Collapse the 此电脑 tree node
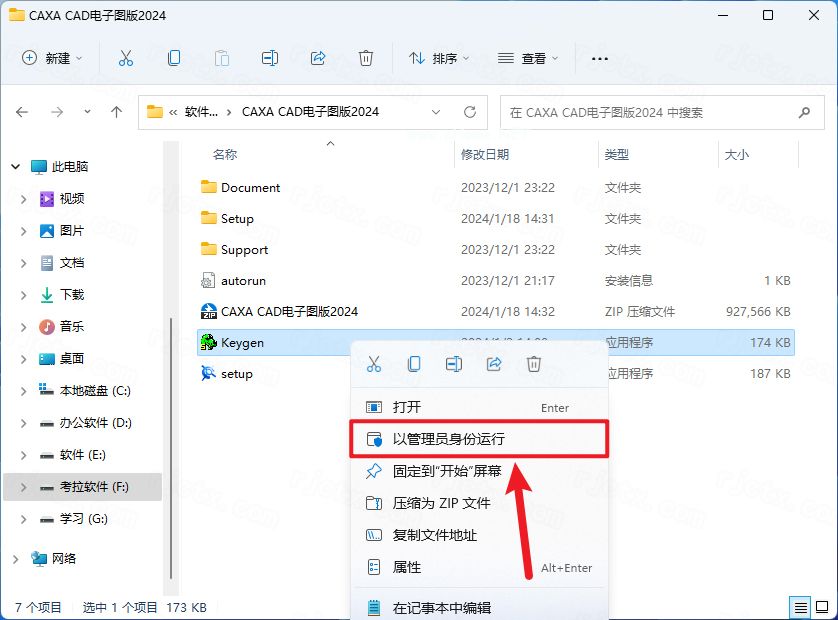Viewport: 838px width, 620px height. tap(15, 166)
